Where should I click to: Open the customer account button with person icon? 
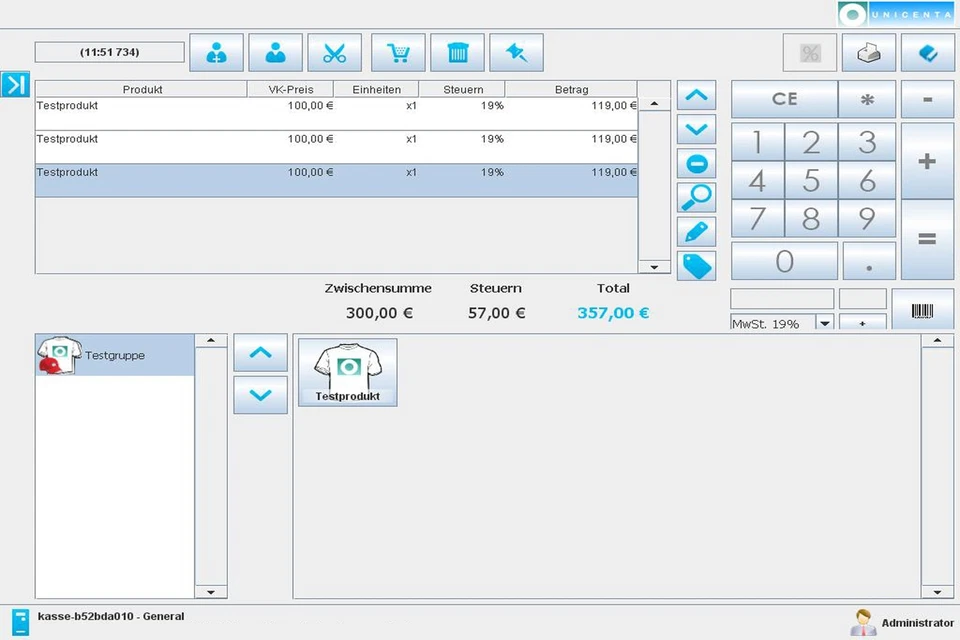[x=275, y=53]
